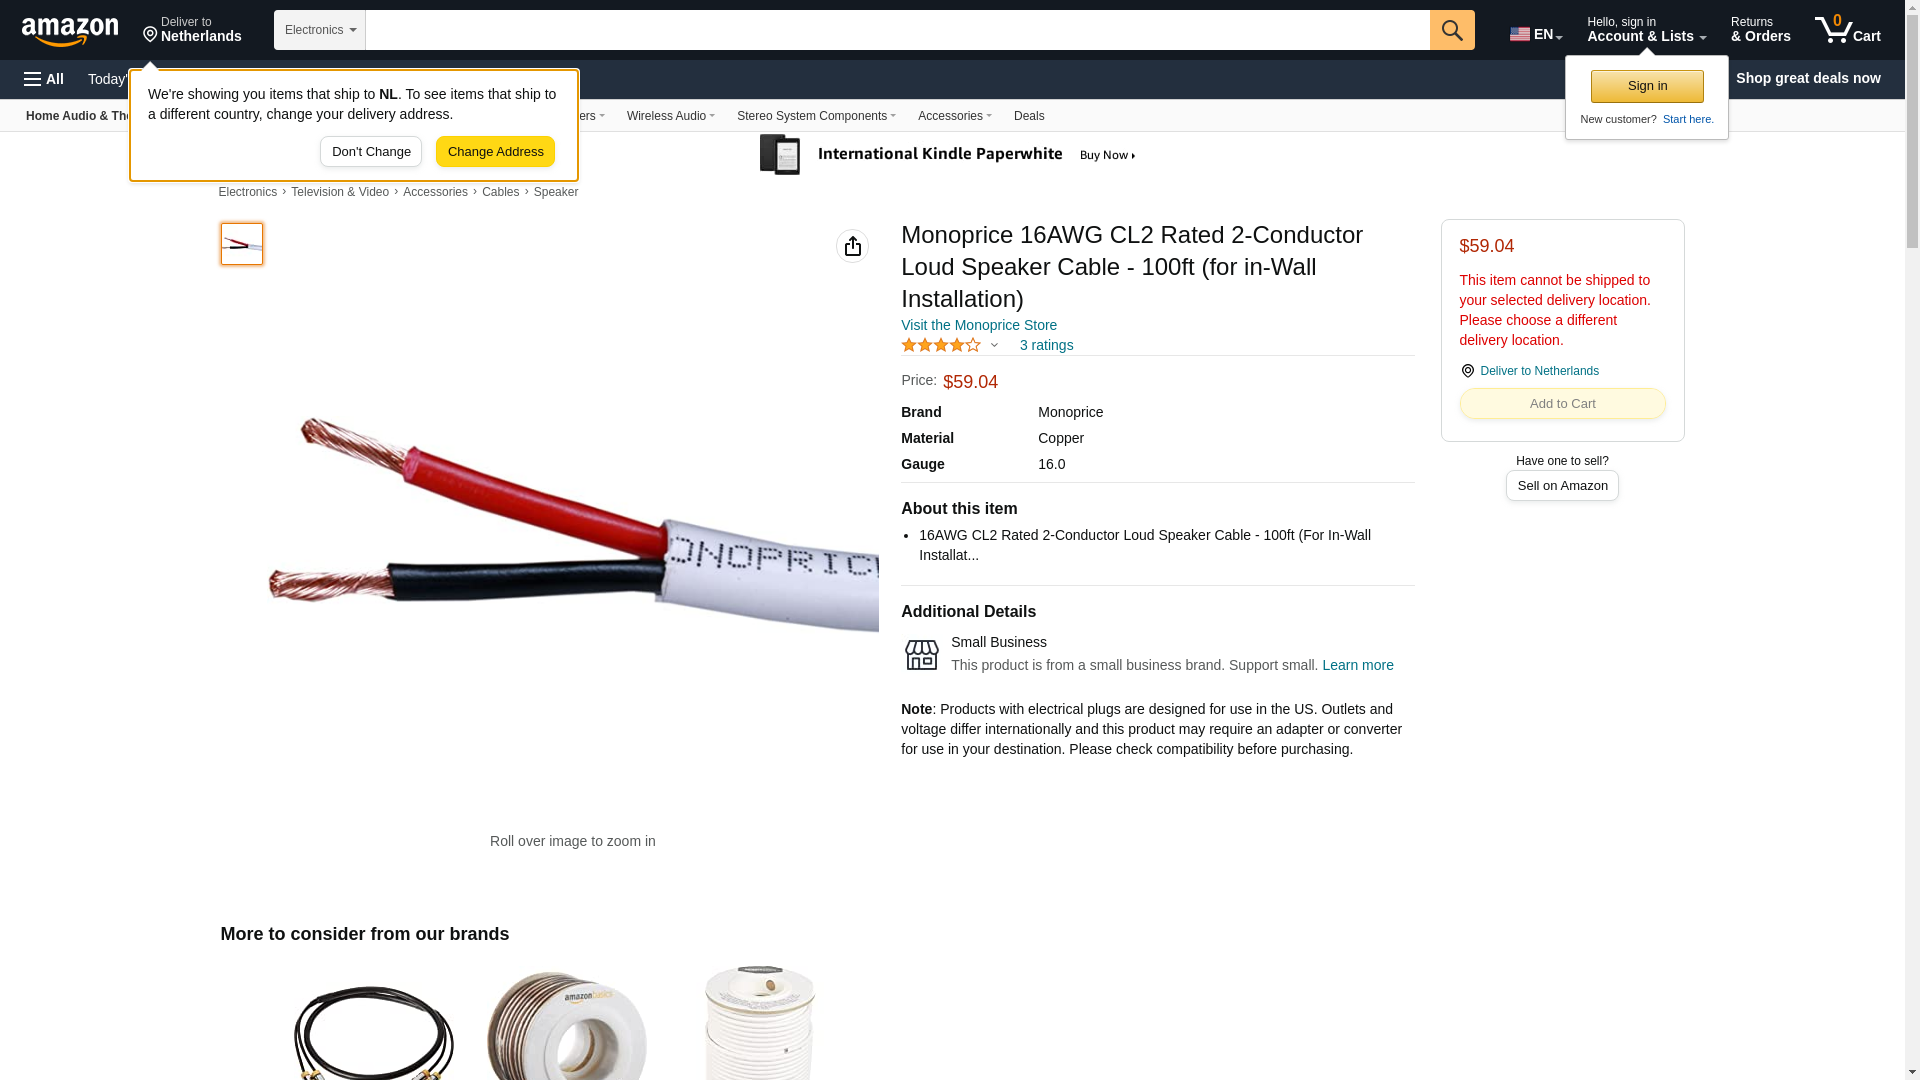
Task: Click the share icon on product image
Action: point(852,246)
